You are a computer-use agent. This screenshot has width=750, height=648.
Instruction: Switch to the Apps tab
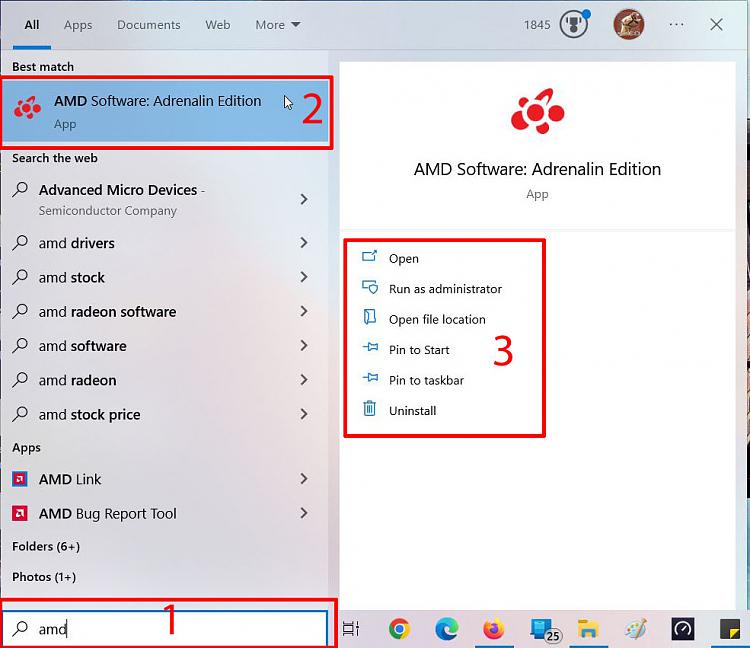click(x=78, y=25)
